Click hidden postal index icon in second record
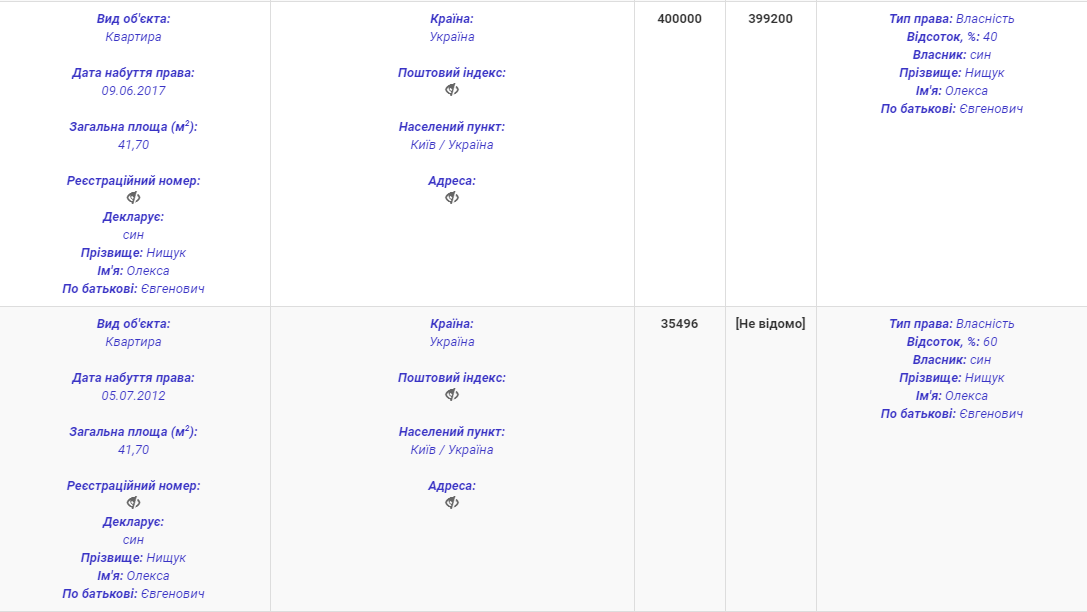 (452, 394)
